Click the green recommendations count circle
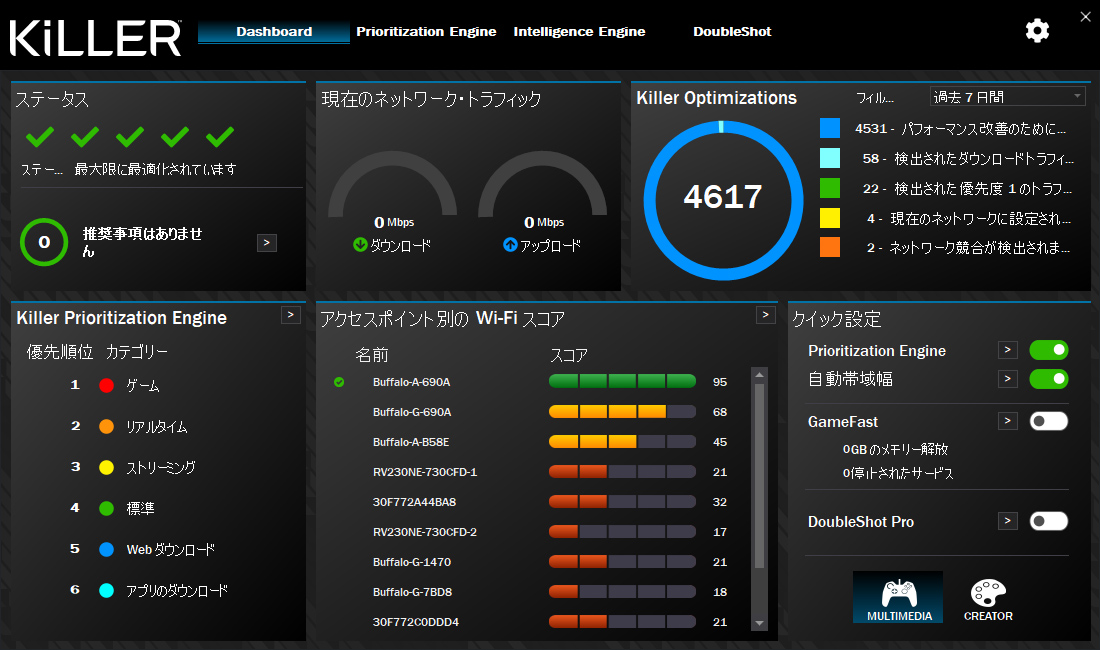 point(44,243)
